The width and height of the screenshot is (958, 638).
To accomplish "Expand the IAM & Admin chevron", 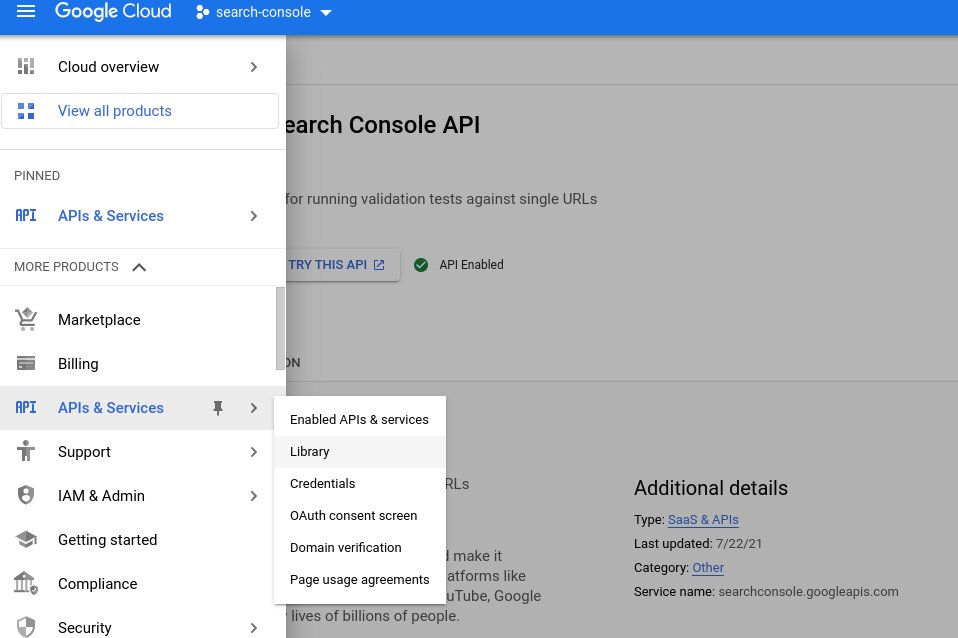I will [254, 496].
